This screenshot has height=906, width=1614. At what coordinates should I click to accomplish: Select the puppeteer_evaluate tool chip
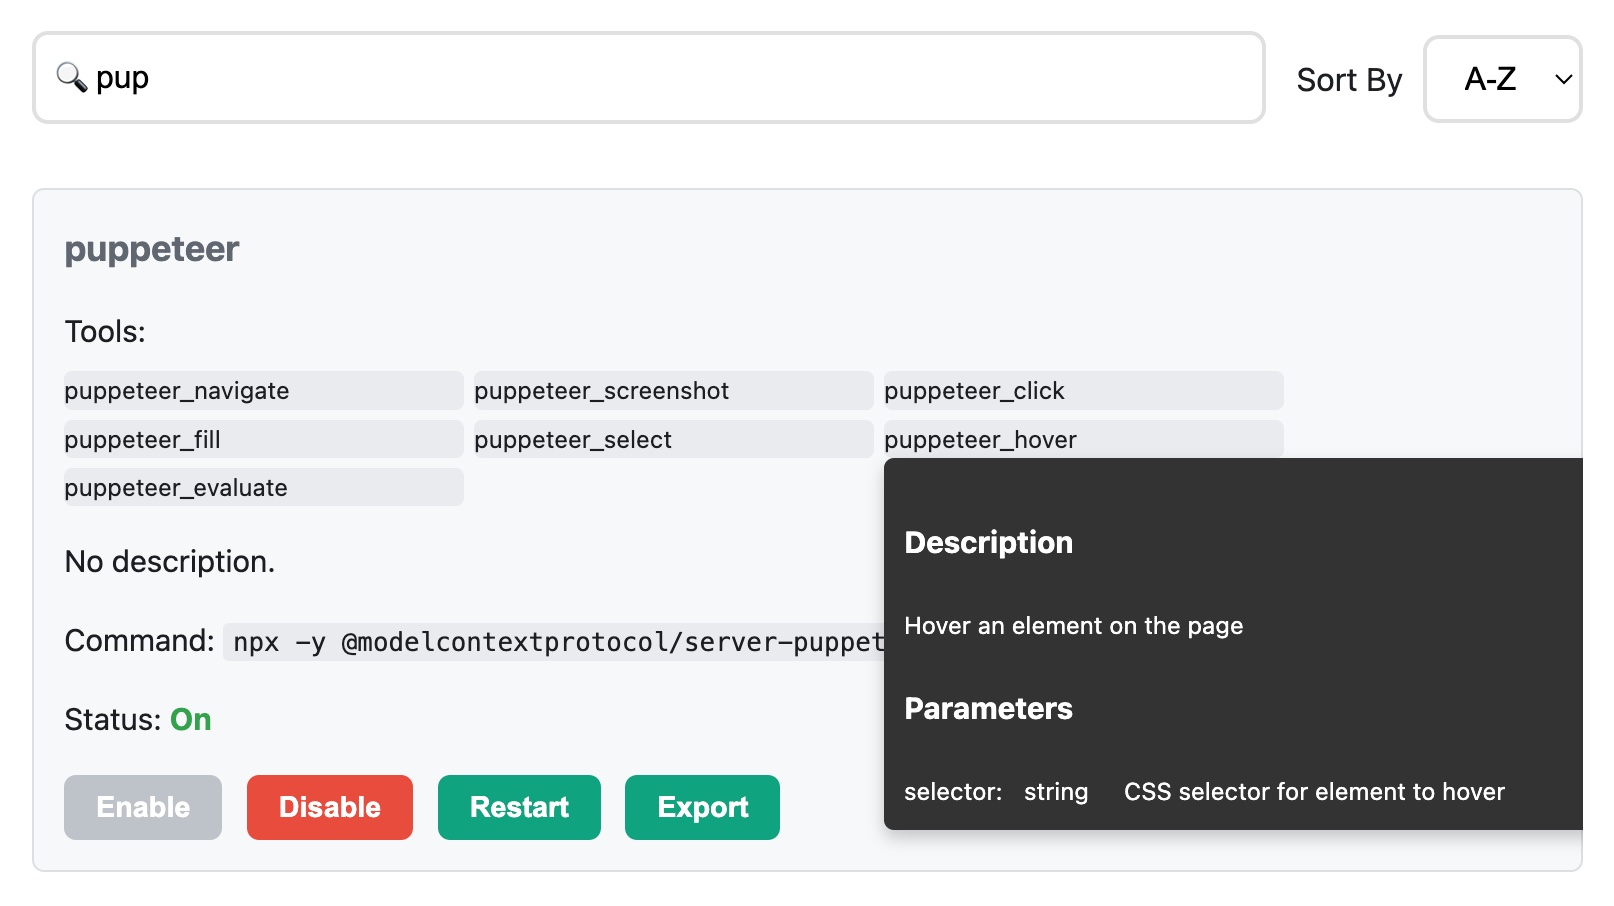(264, 487)
